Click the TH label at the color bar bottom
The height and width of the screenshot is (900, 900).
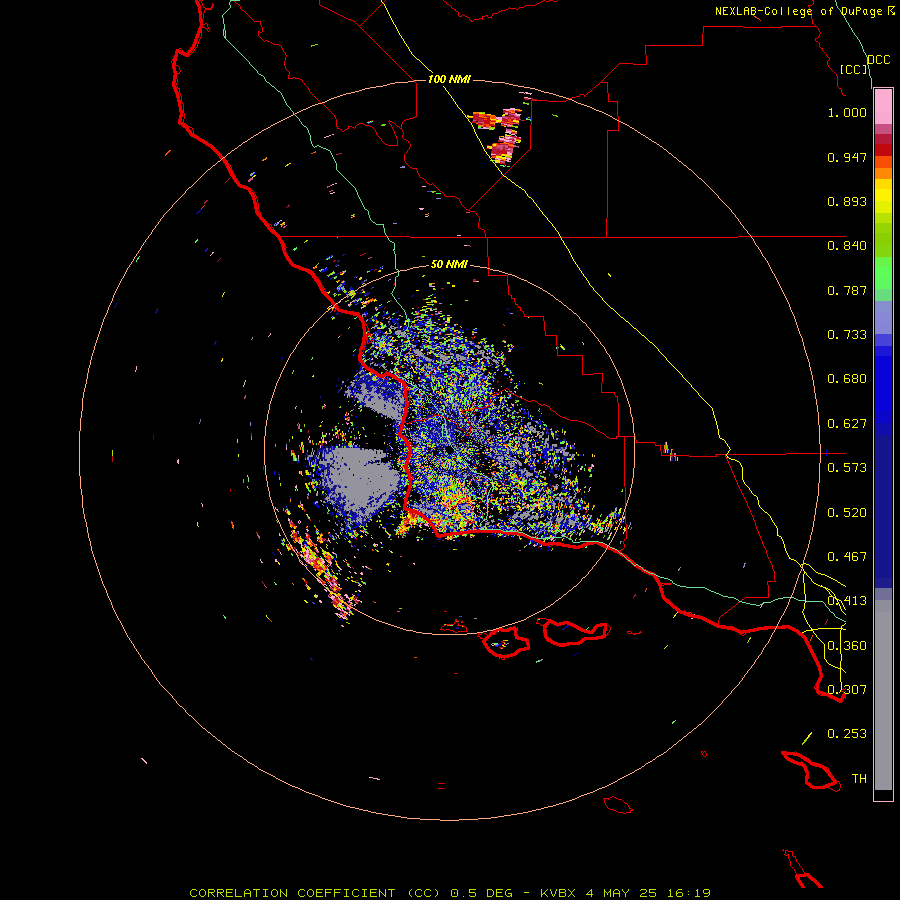pos(859,779)
